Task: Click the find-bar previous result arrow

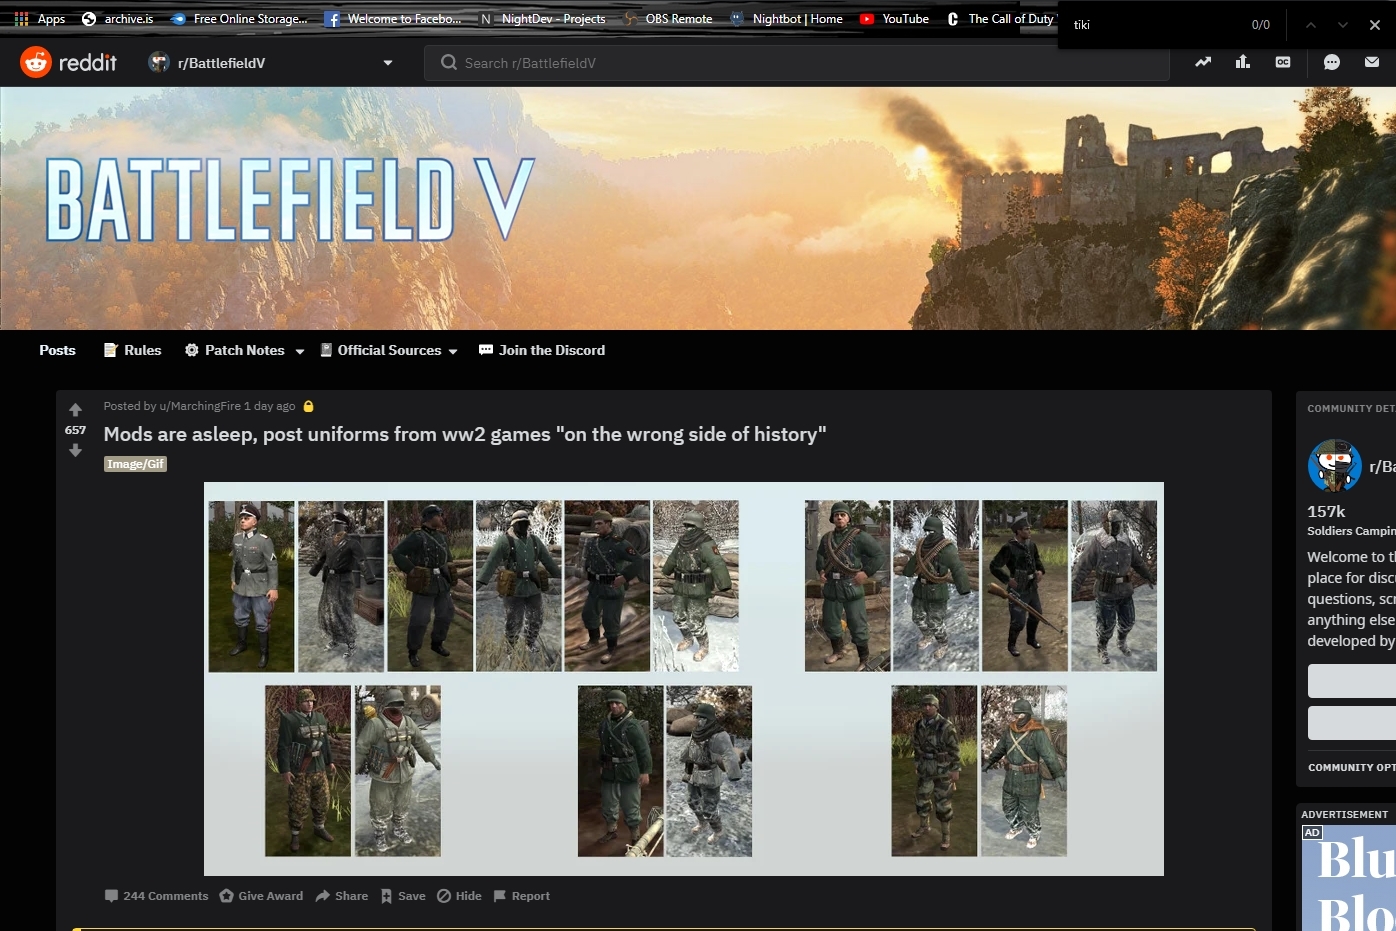Action: point(1311,25)
